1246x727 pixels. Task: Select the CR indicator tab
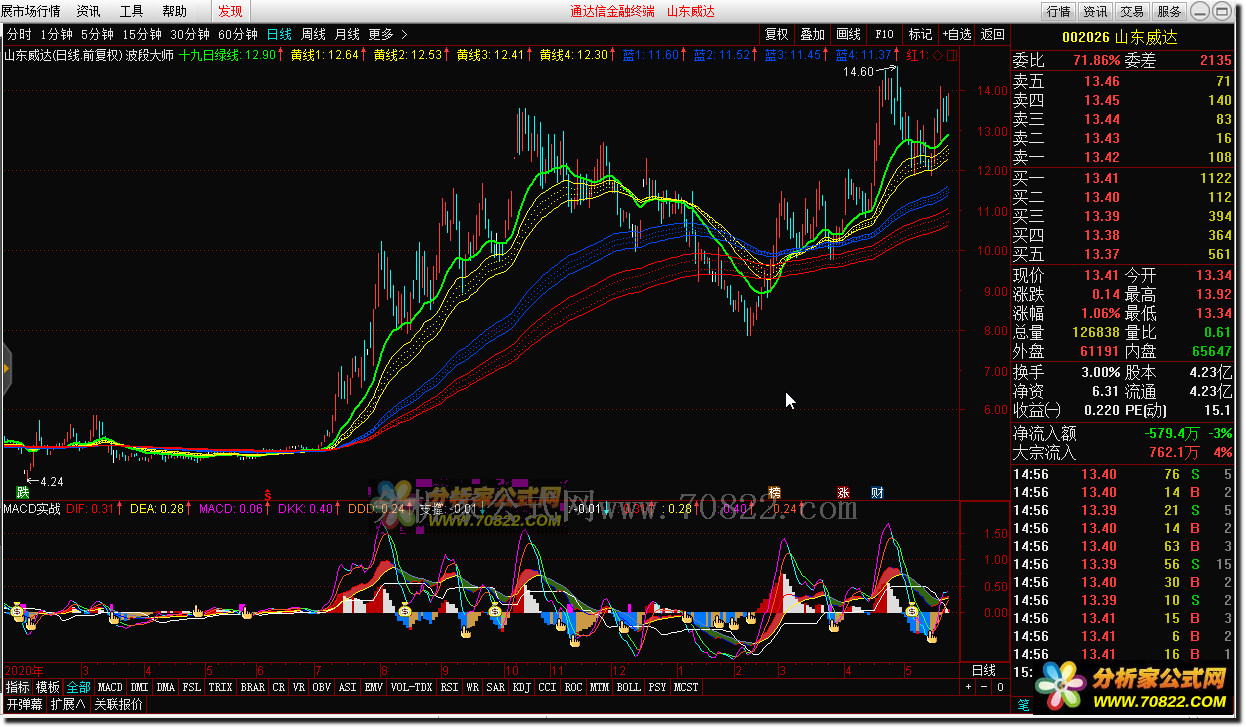pyautogui.click(x=279, y=687)
